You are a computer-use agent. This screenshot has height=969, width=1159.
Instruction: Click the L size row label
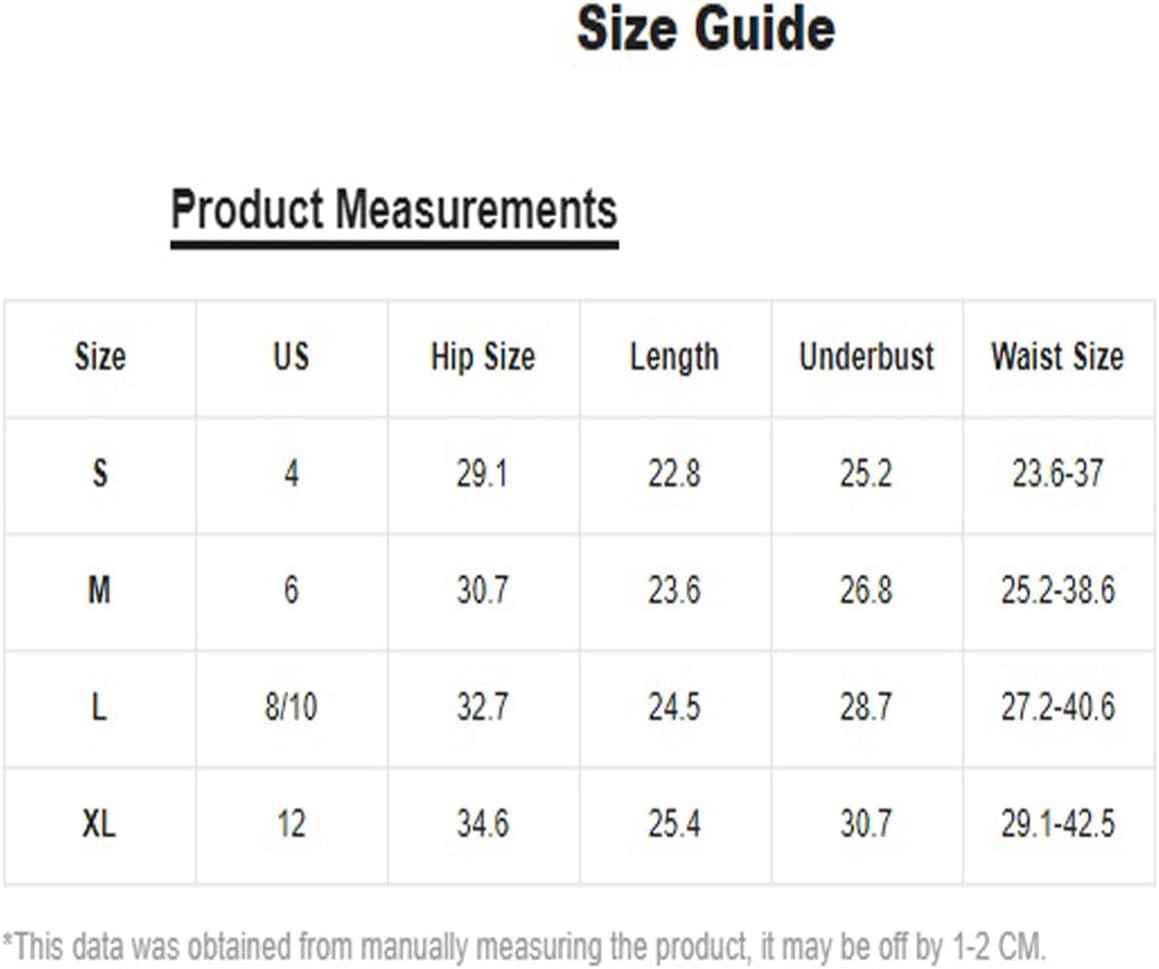pyautogui.click(x=99, y=707)
